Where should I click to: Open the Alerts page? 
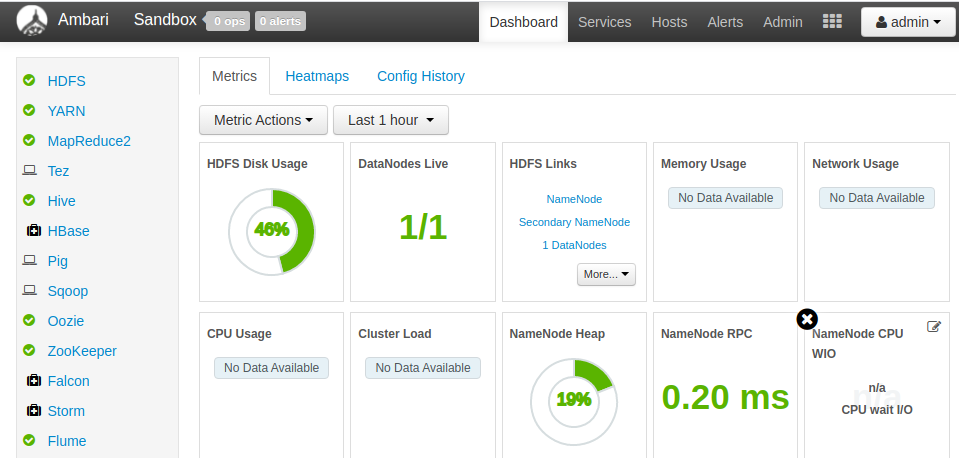(x=725, y=22)
